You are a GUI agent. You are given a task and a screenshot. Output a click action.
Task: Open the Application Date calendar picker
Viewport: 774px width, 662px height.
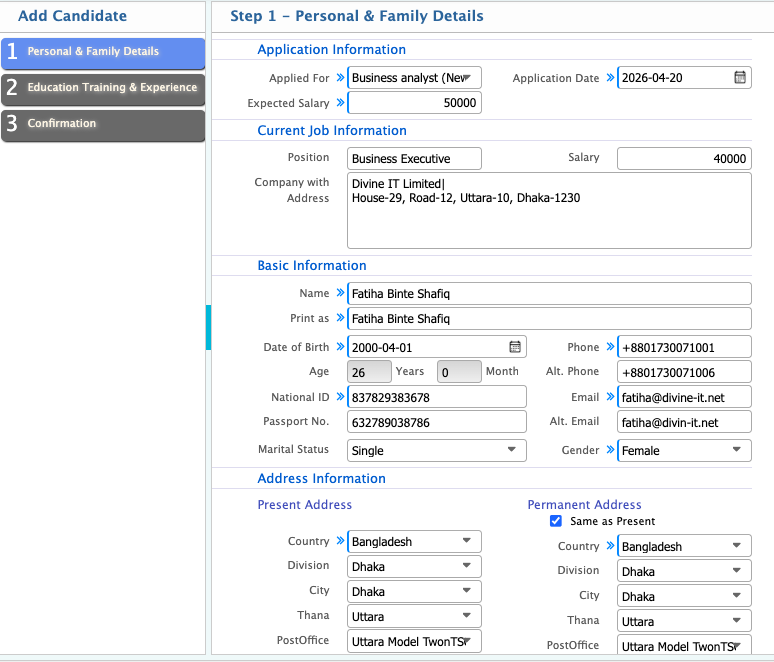click(740, 78)
